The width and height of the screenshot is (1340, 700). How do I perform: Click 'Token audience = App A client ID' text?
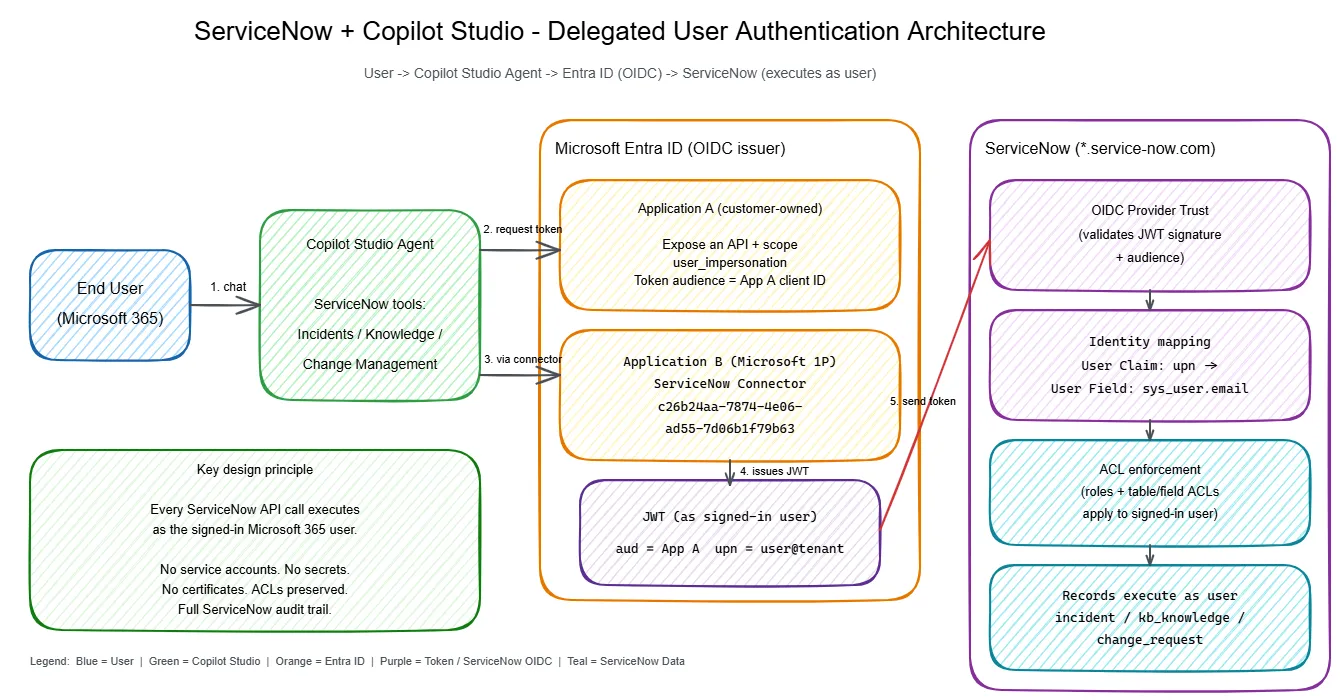tap(730, 281)
